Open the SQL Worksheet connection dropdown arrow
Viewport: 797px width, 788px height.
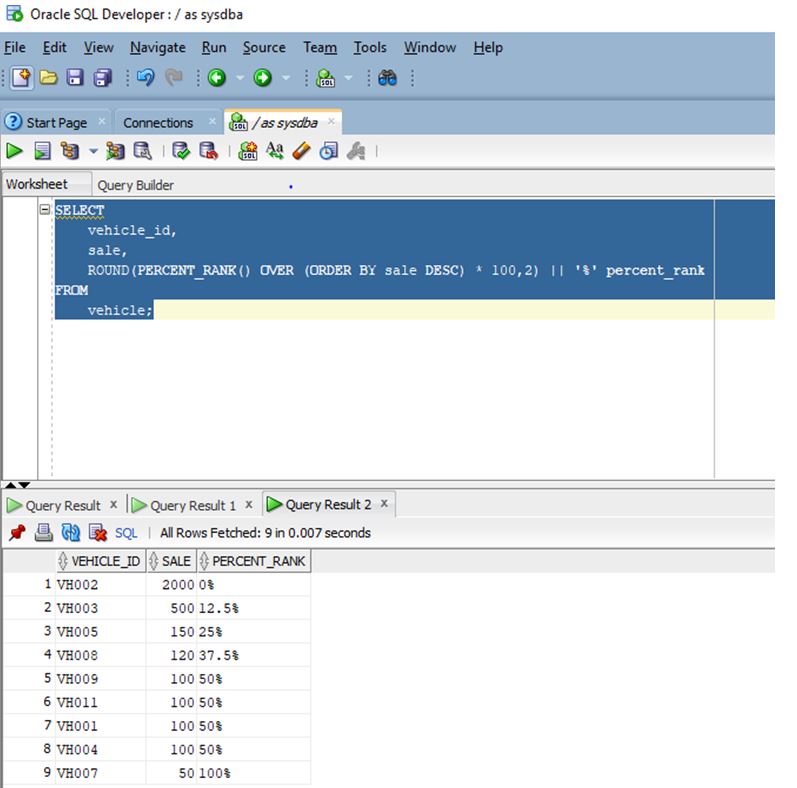coord(348,78)
